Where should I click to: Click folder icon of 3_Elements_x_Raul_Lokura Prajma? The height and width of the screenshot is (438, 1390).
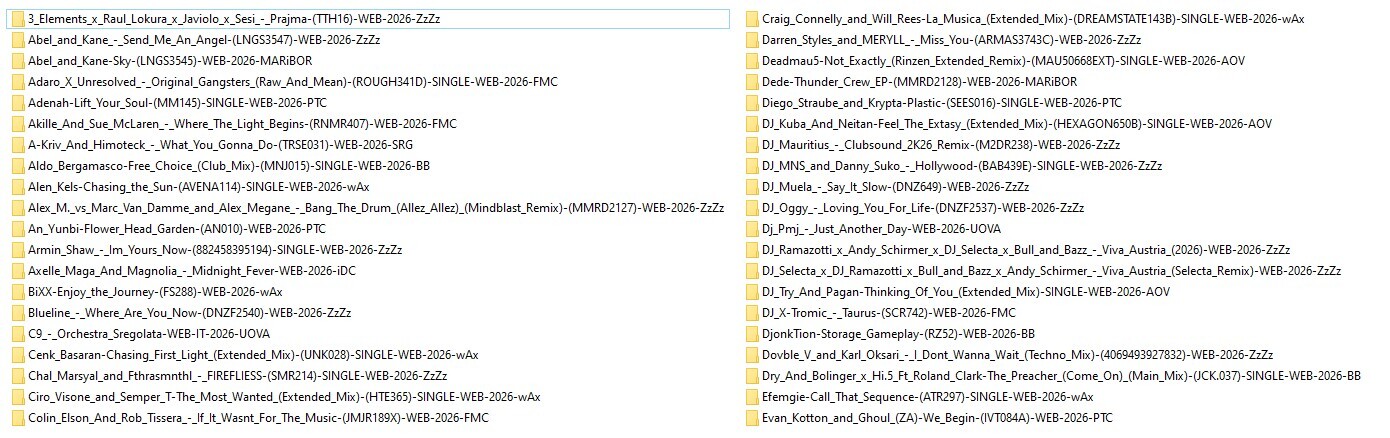(17, 19)
